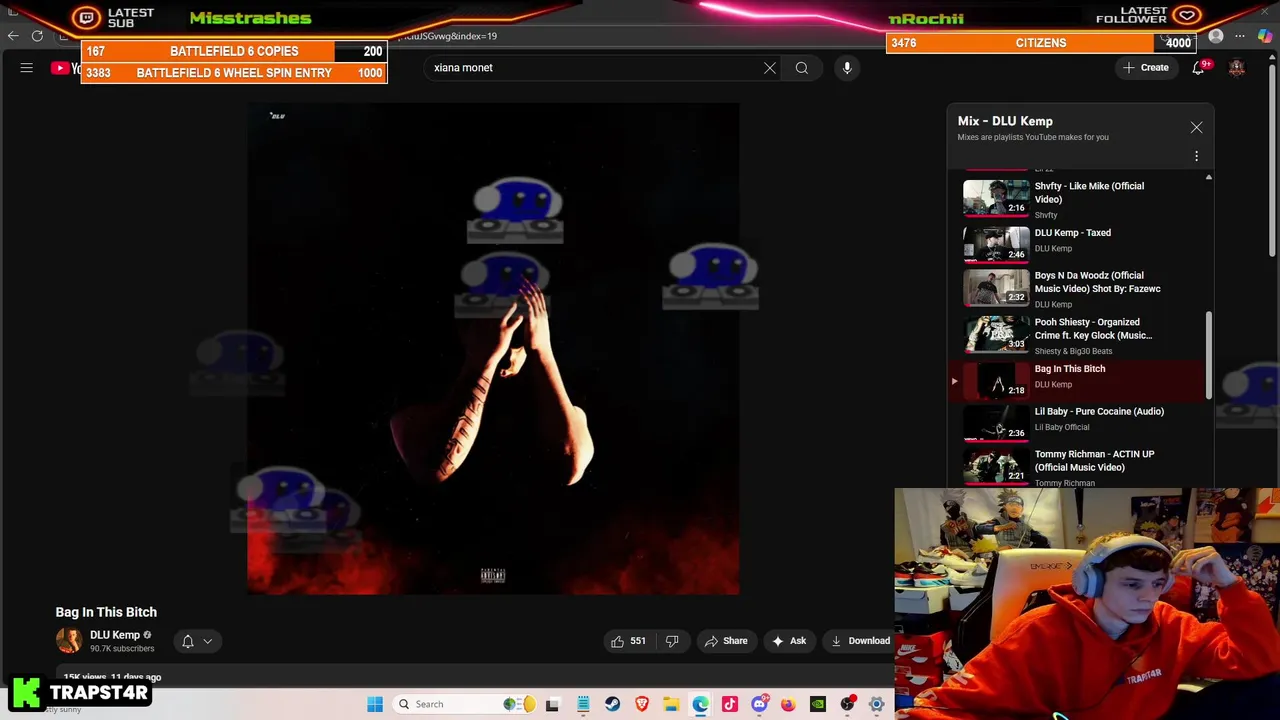Open Windows Settings gear on taskbar
This screenshot has height=720, width=1280.
pyautogui.click(x=876, y=704)
